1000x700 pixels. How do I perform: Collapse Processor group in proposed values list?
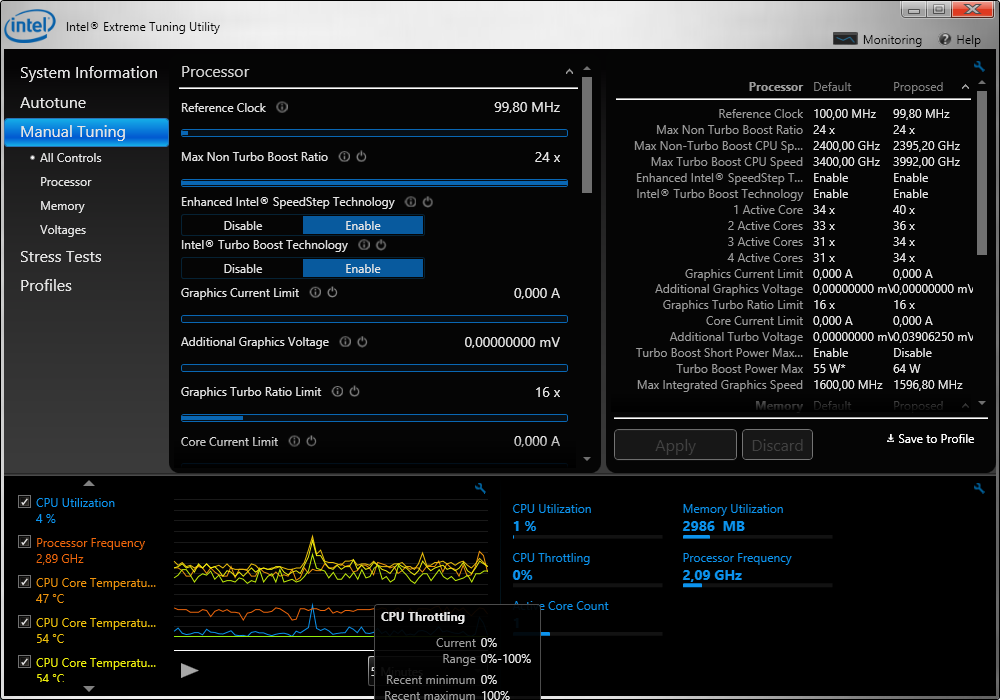pos(965,87)
